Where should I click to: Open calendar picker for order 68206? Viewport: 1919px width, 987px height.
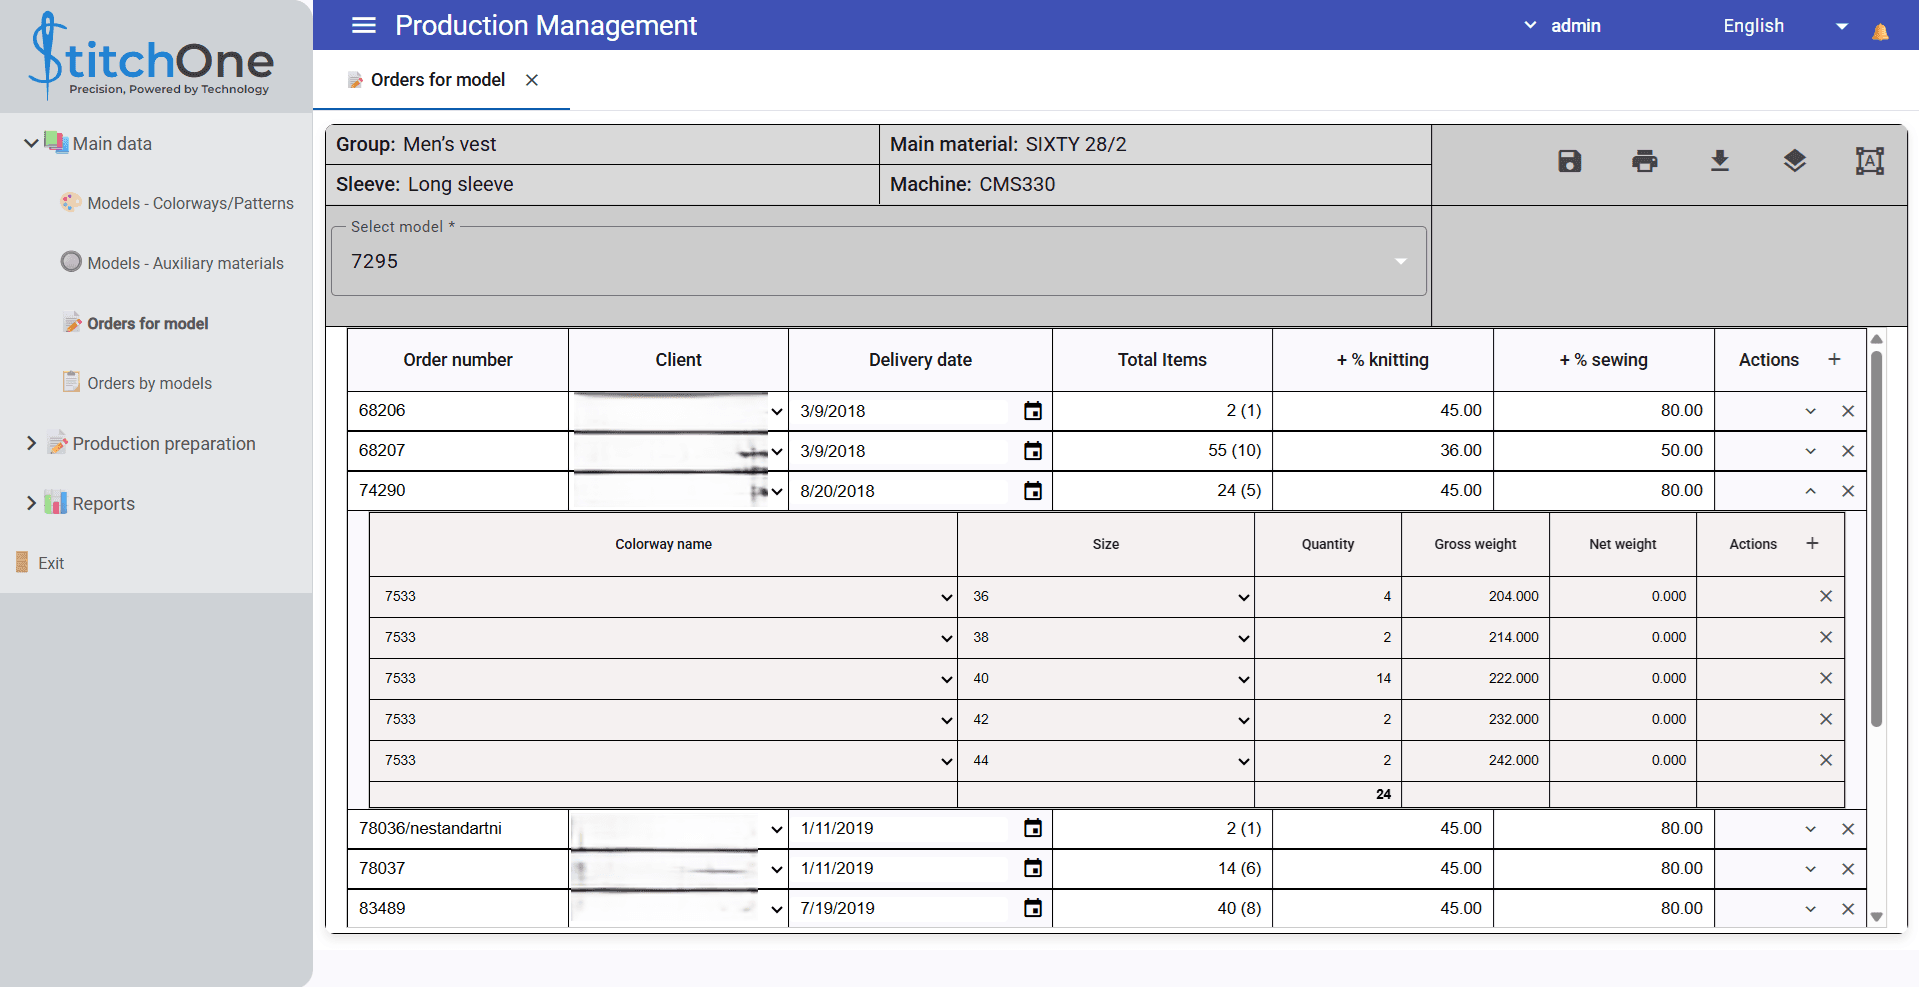point(1033,411)
